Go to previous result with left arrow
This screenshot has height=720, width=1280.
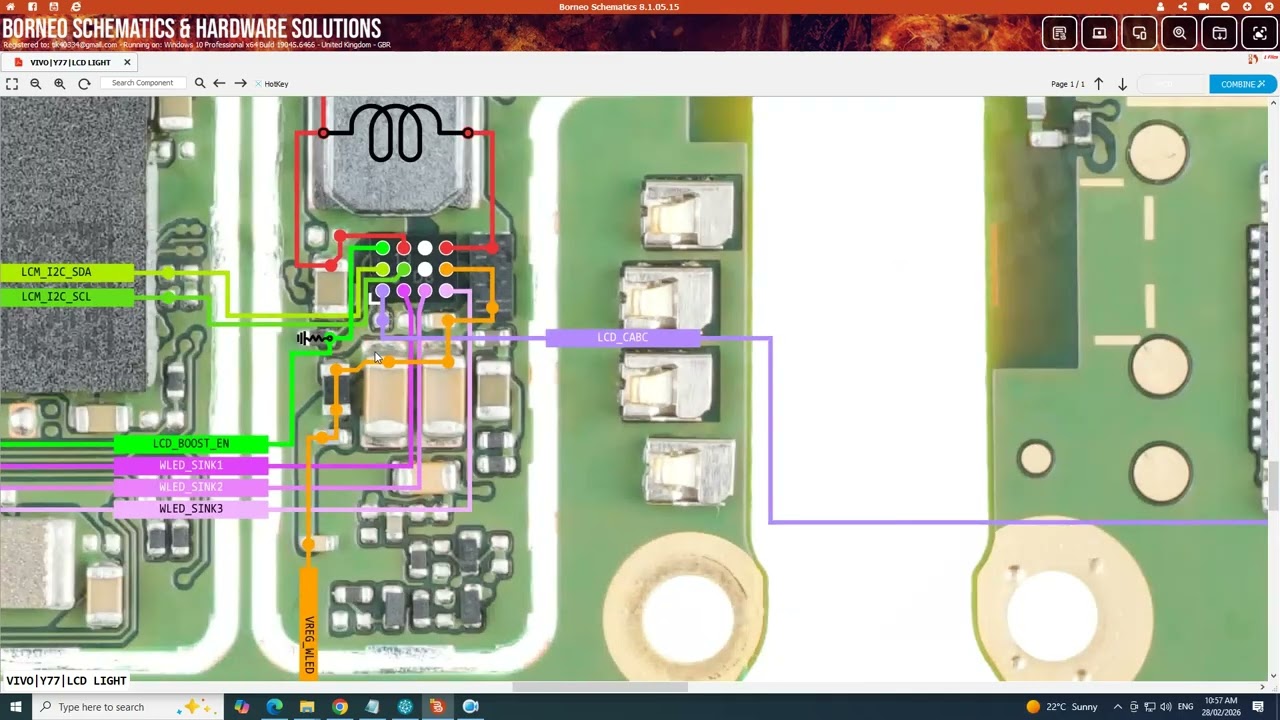[x=219, y=84]
